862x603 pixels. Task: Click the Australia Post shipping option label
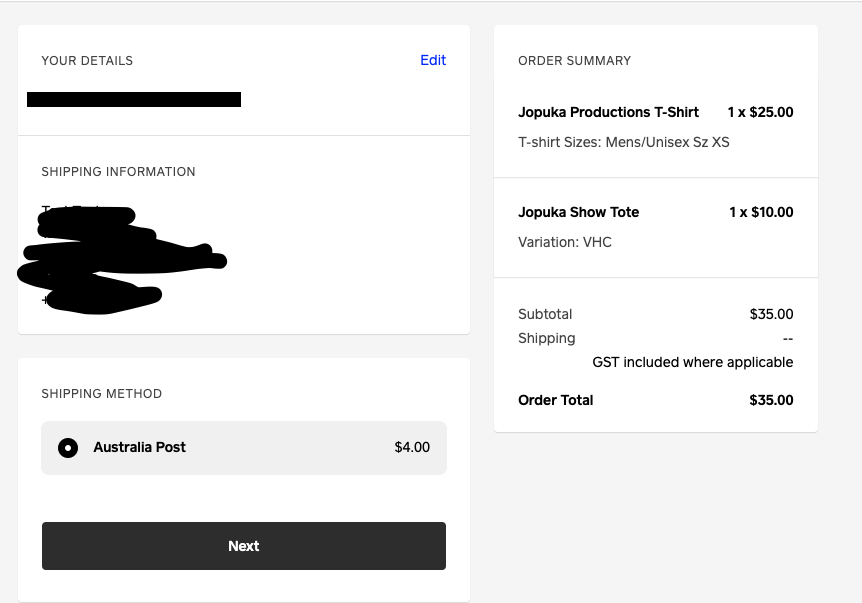click(x=140, y=447)
